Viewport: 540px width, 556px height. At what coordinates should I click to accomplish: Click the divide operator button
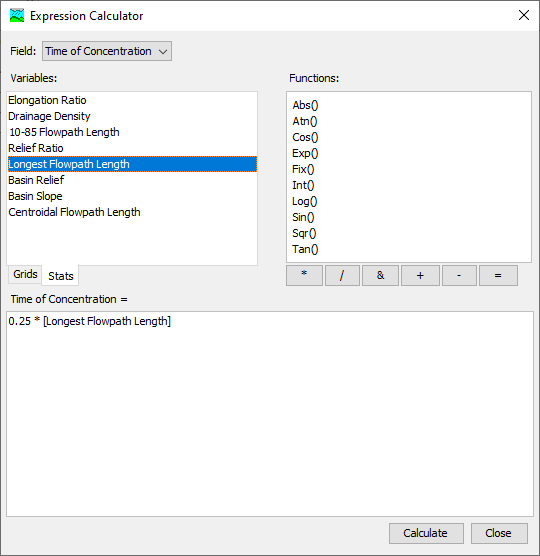coord(342,276)
